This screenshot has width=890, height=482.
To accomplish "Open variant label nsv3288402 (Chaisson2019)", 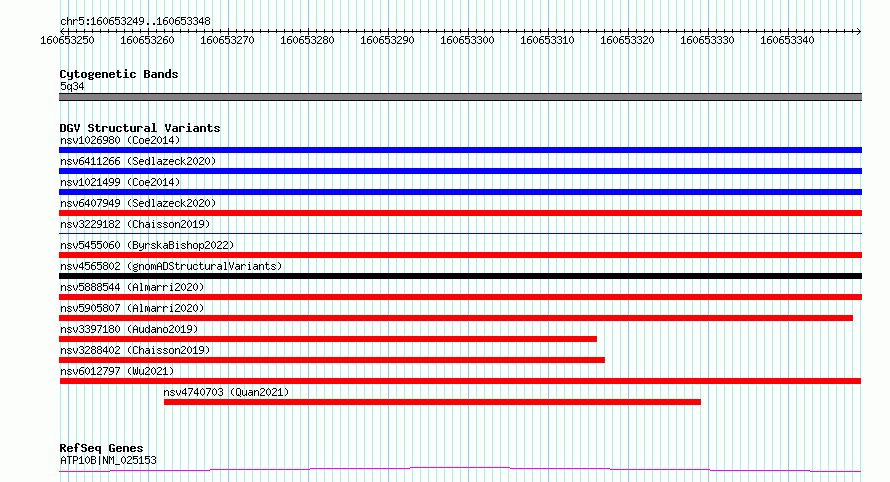I will (x=135, y=350).
